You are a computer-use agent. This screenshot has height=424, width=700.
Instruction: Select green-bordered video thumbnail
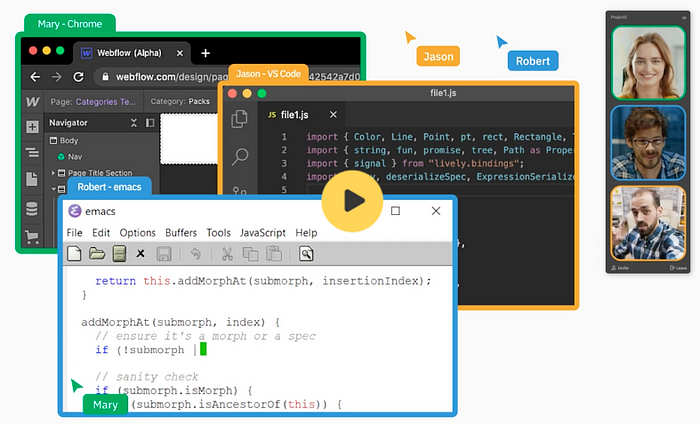(x=648, y=62)
